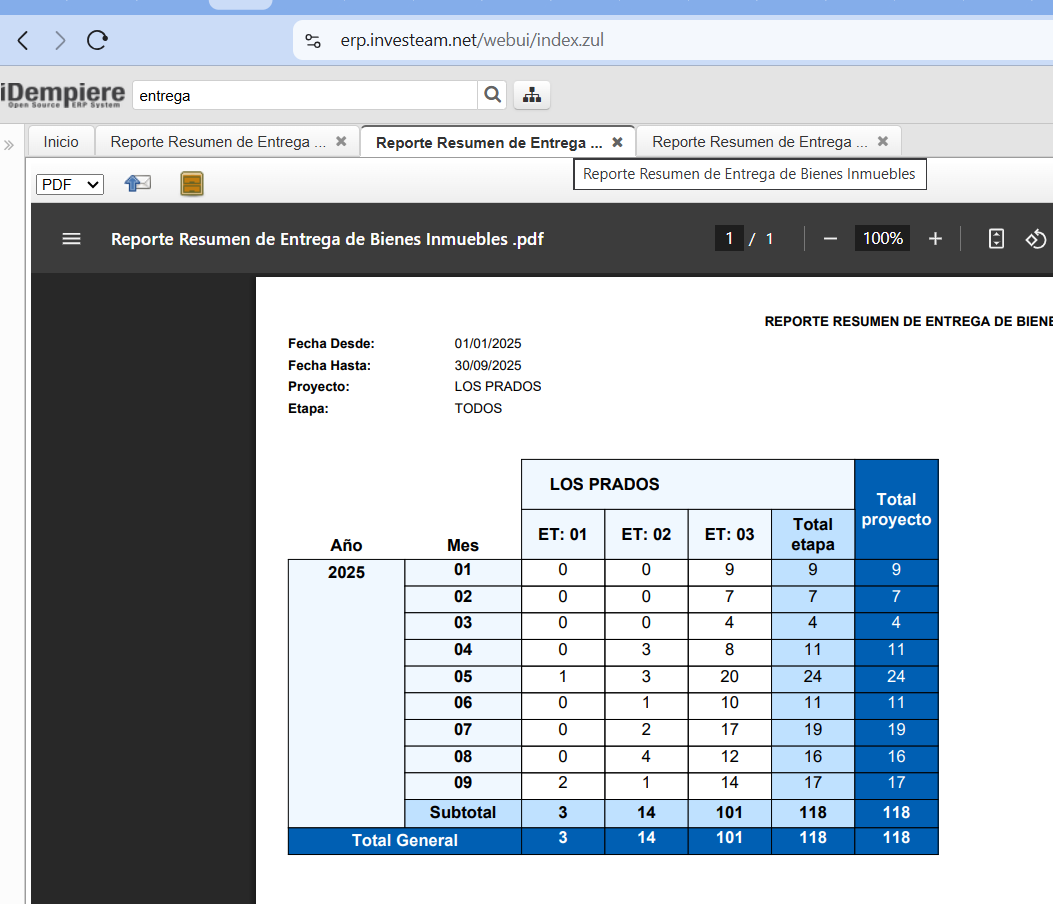The width and height of the screenshot is (1053, 904).
Task: Close the active Reporte Resumen tab
Action: (x=617, y=142)
